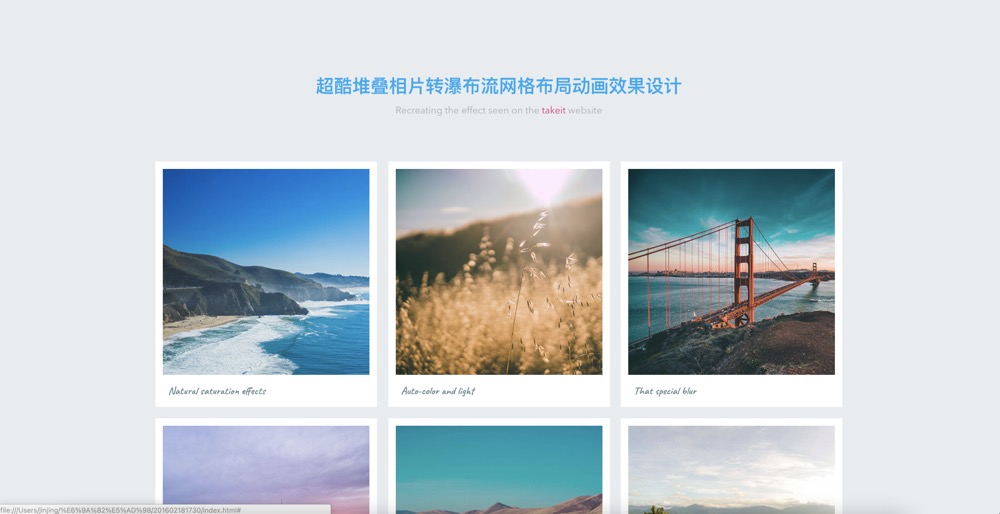This screenshot has height=514, width=1000.
Task: Click the blue Chinese page title heading
Action: (x=499, y=86)
